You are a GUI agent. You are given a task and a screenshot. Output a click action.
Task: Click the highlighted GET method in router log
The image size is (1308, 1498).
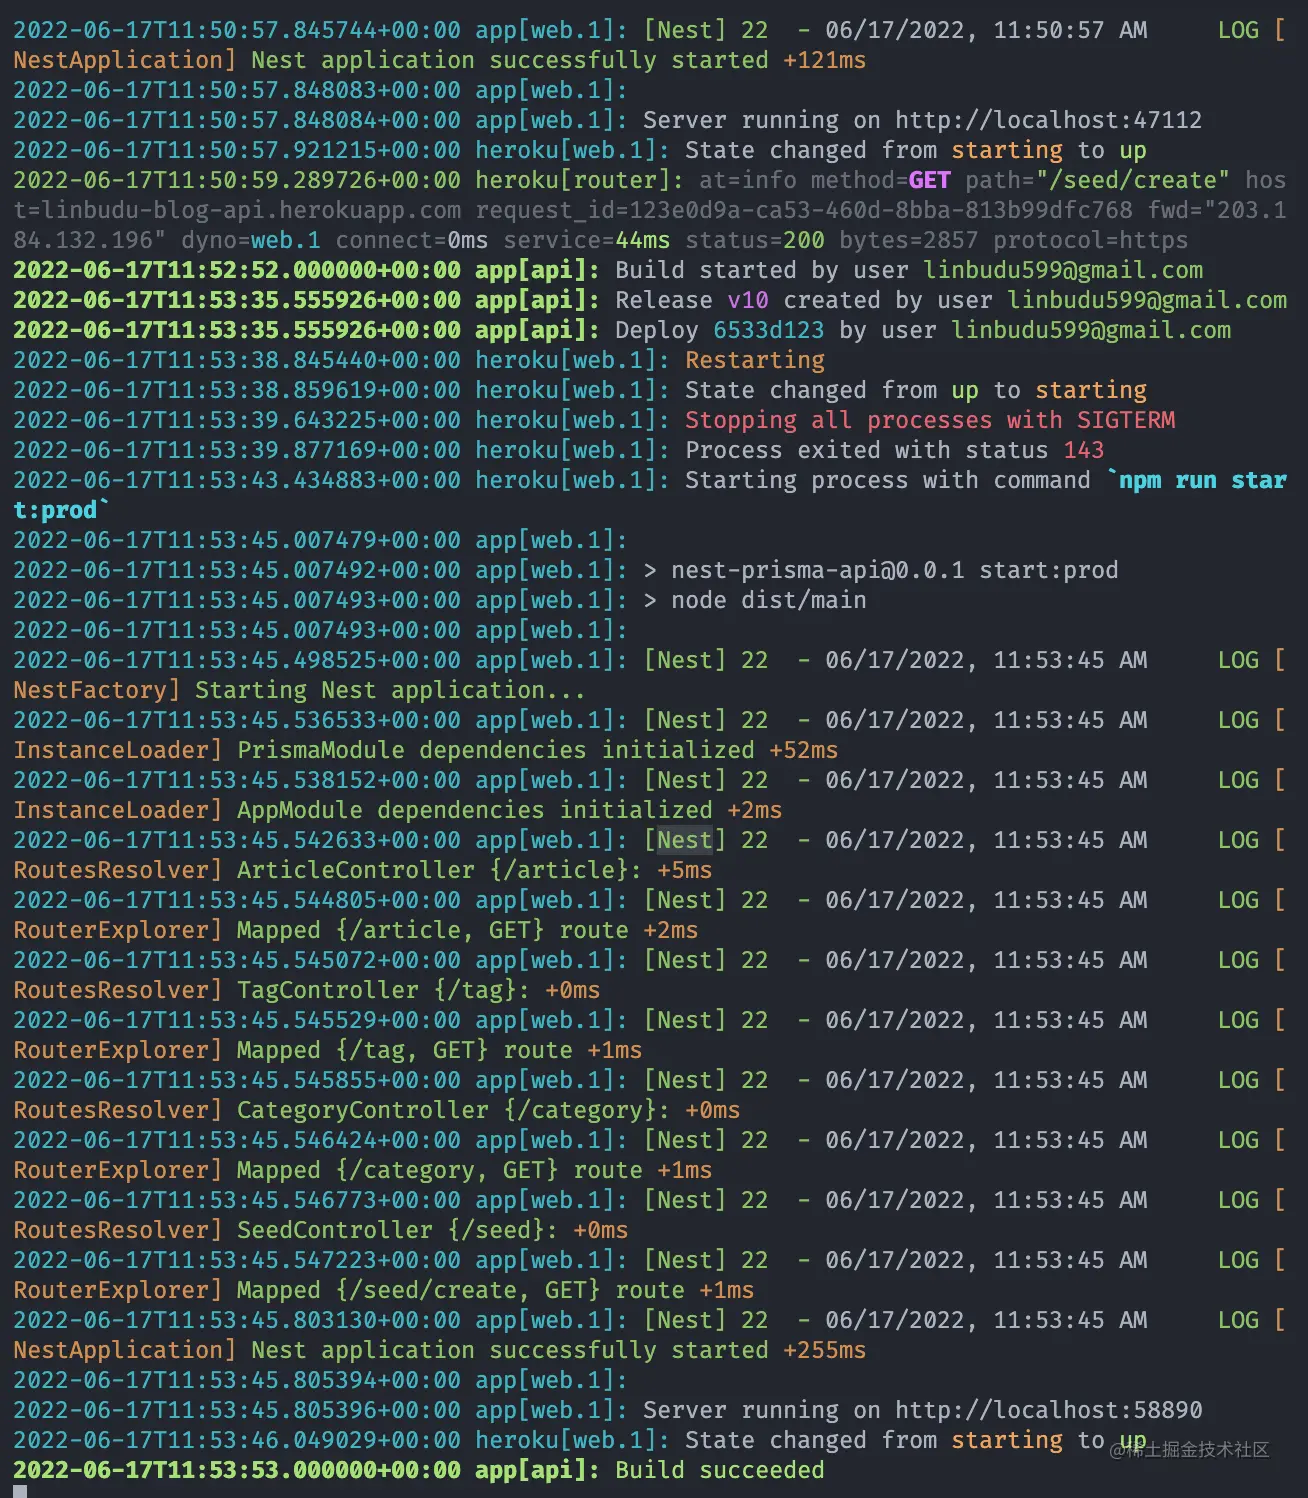[x=929, y=180]
